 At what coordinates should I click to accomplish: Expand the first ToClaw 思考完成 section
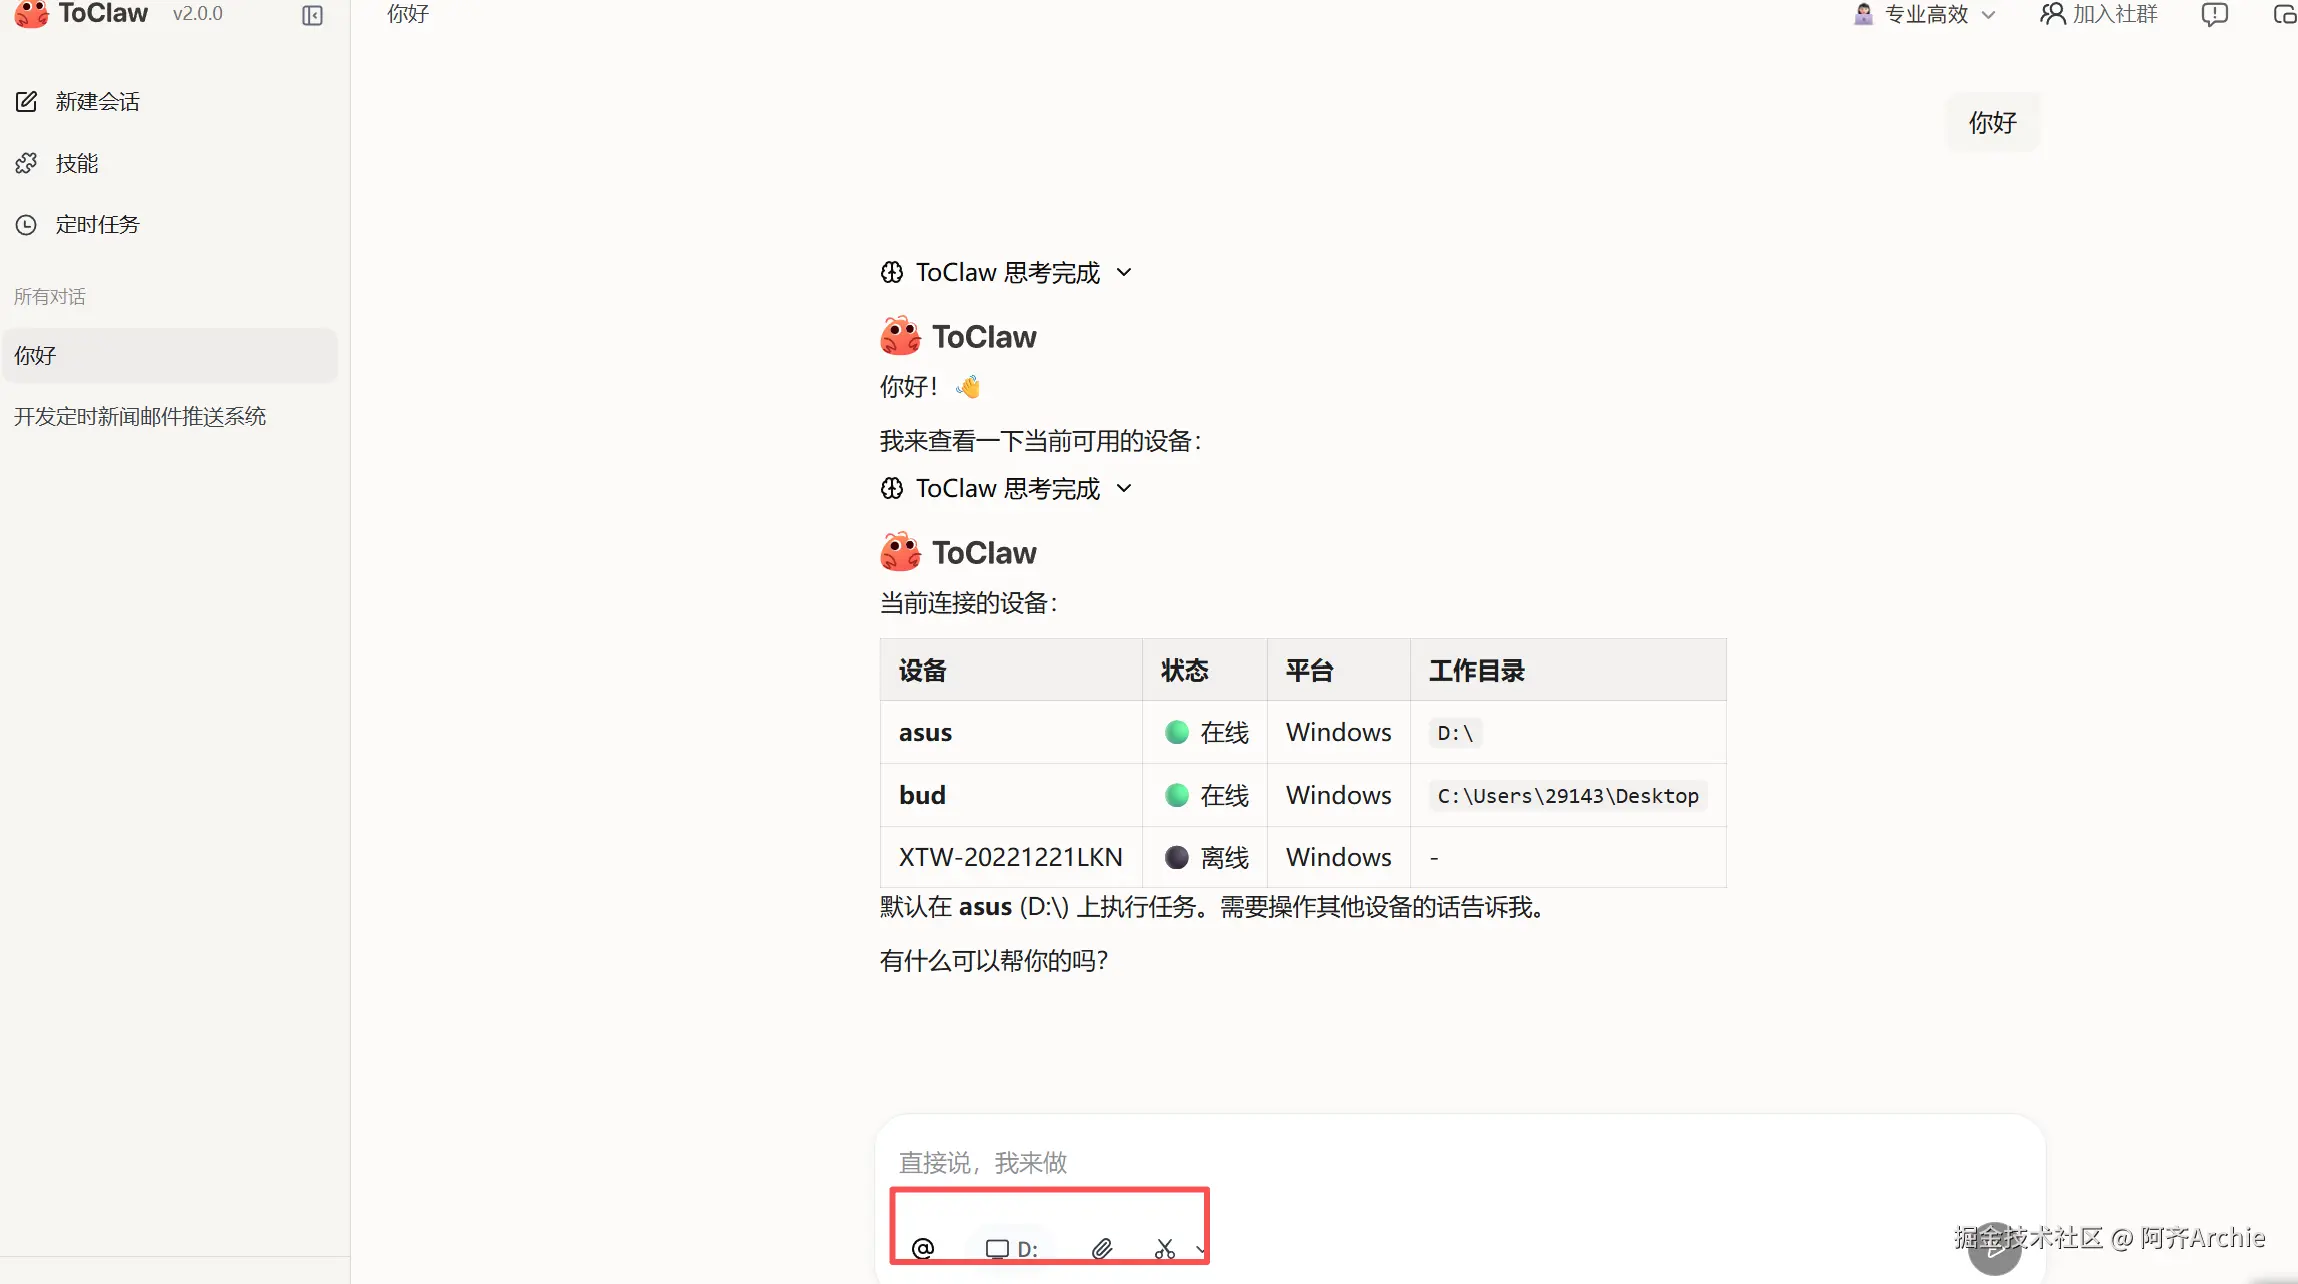[x=1006, y=272]
